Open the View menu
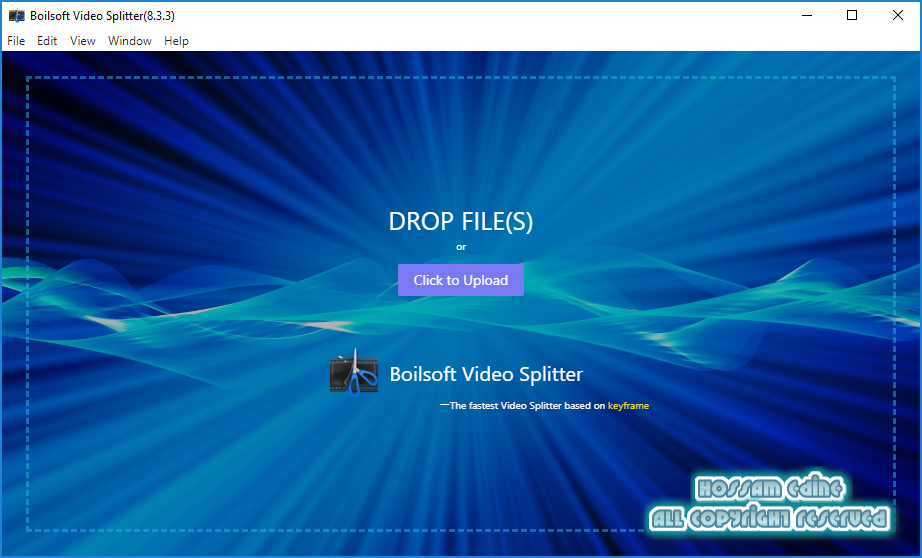The image size is (922, 558). coord(82,41)
